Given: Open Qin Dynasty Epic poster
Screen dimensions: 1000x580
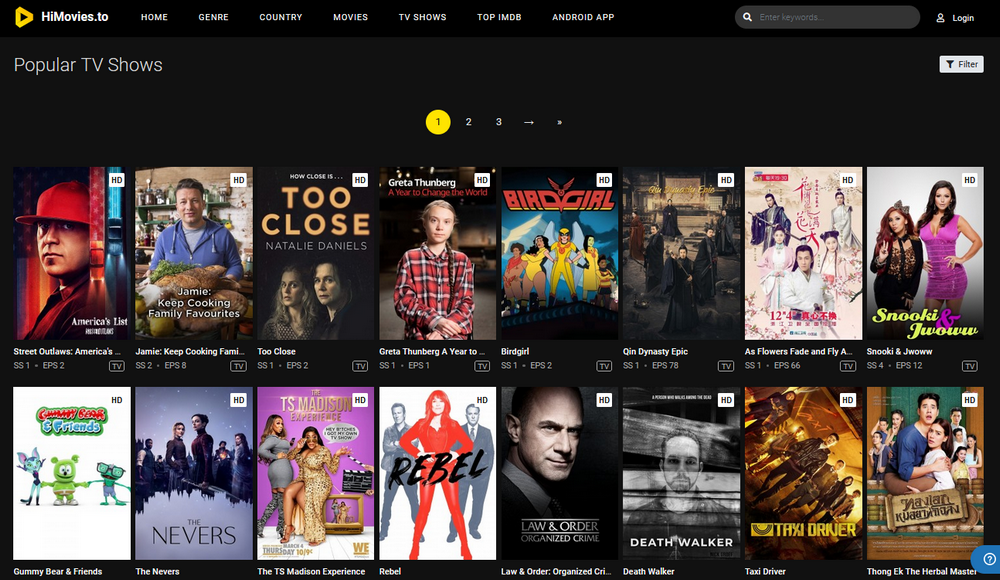Looking at the screenshot, I should point(681,253).
